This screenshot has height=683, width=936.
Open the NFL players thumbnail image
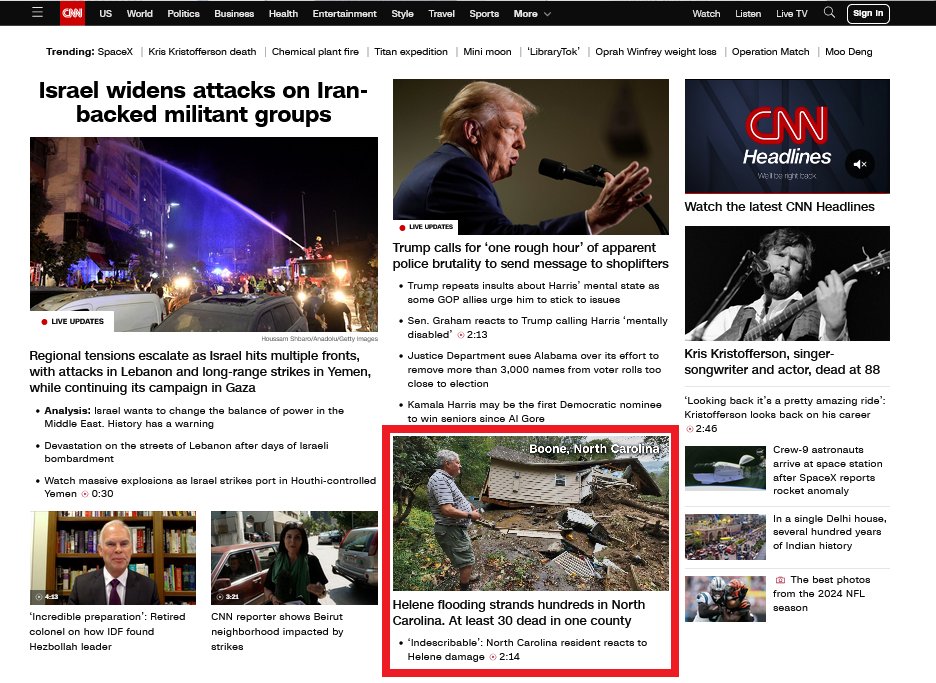coord(725,599)
